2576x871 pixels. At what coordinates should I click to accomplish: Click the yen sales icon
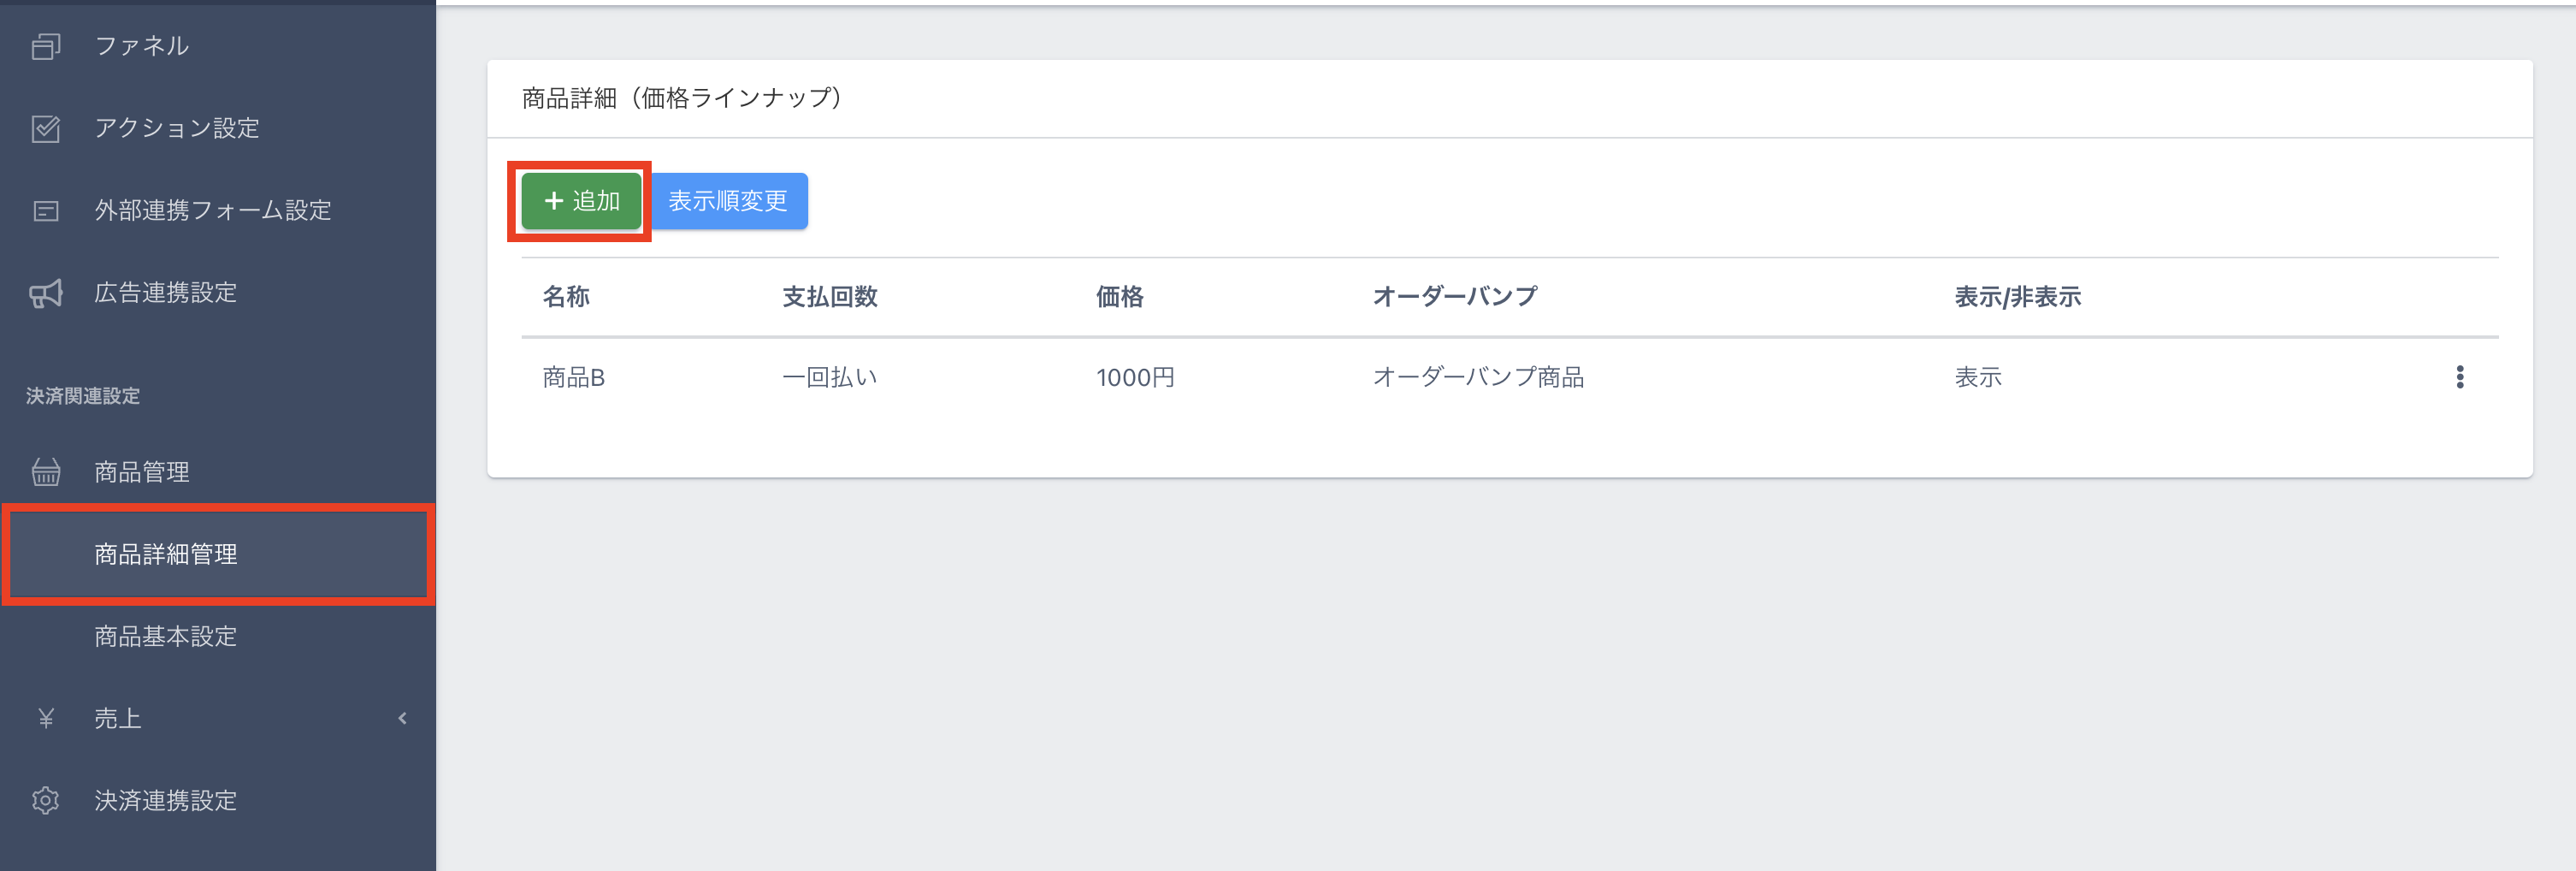tap(46, 718)
